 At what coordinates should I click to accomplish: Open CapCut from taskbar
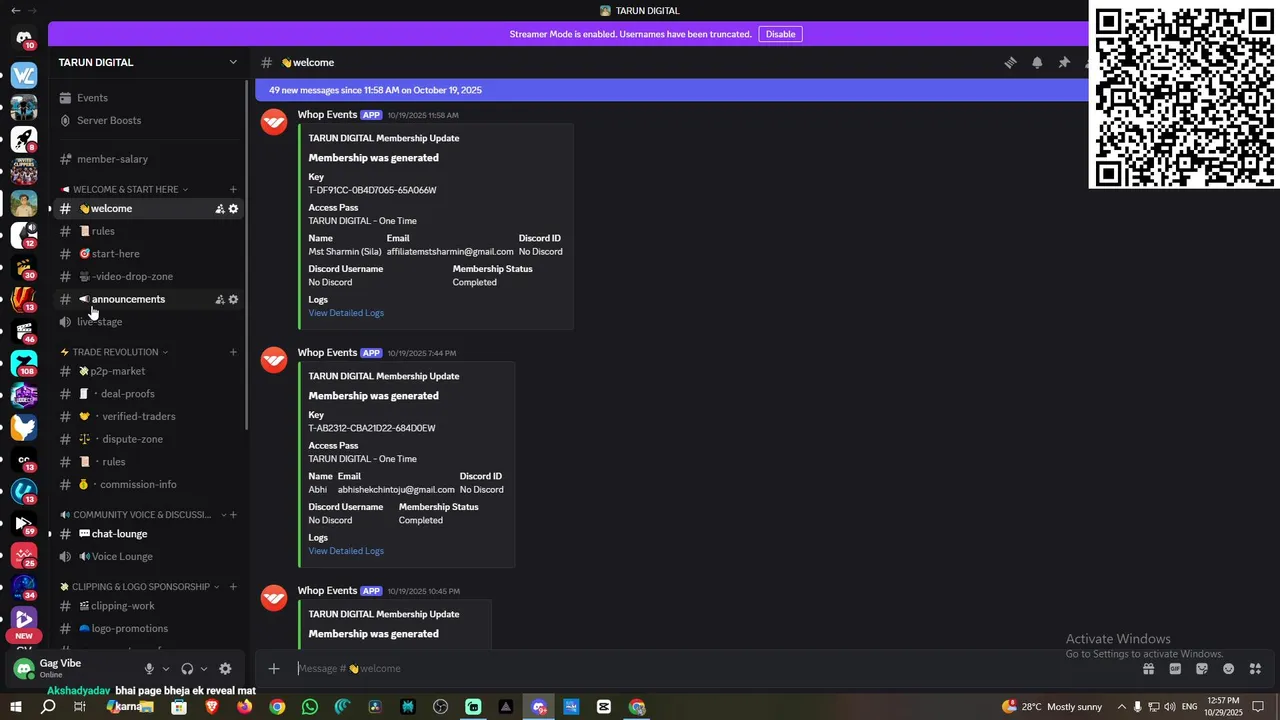pyautogui.click(x=604, y=707)
